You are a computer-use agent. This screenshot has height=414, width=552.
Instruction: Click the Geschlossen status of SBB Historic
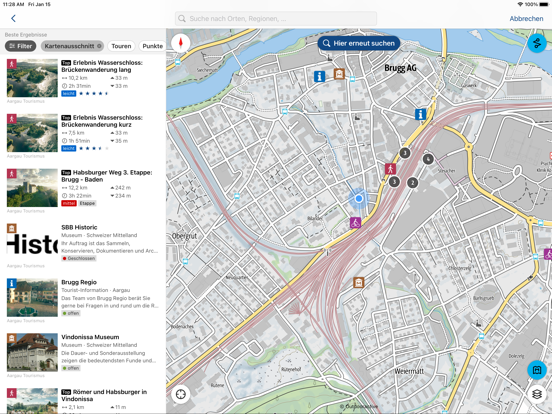[79, 258]
